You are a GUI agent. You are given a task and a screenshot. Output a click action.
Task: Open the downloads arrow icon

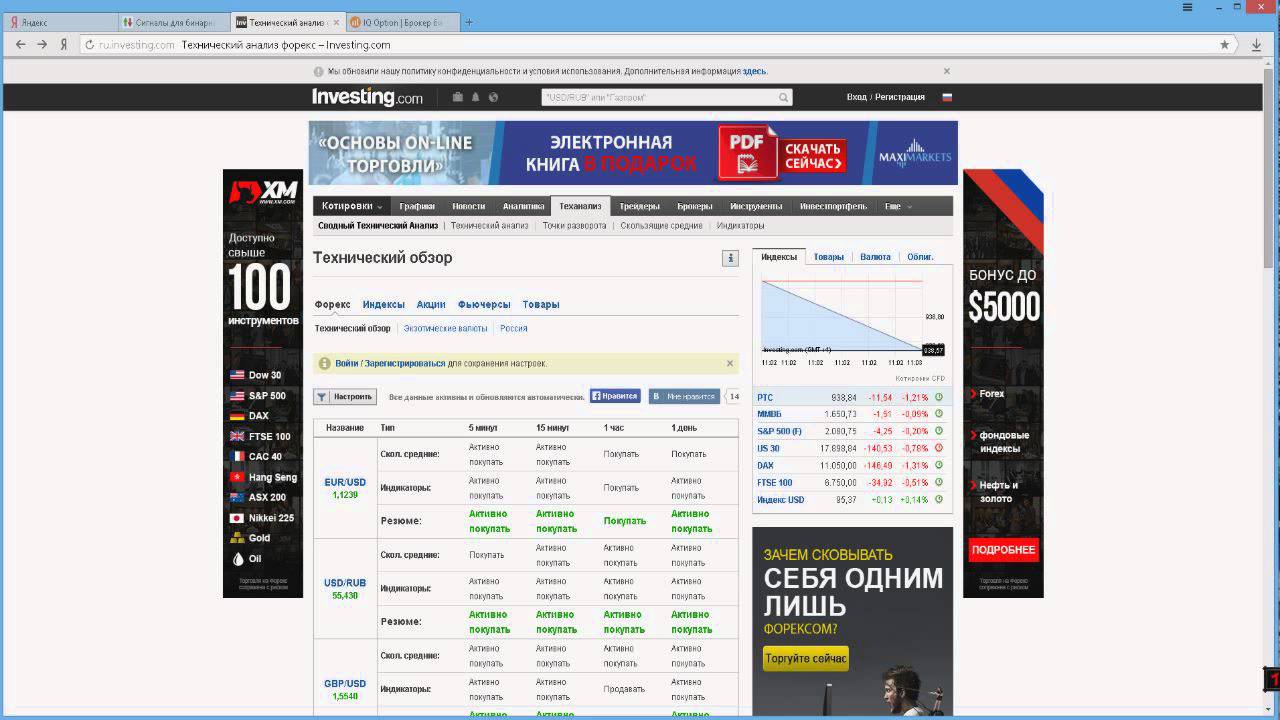[x=1256, y=45]
